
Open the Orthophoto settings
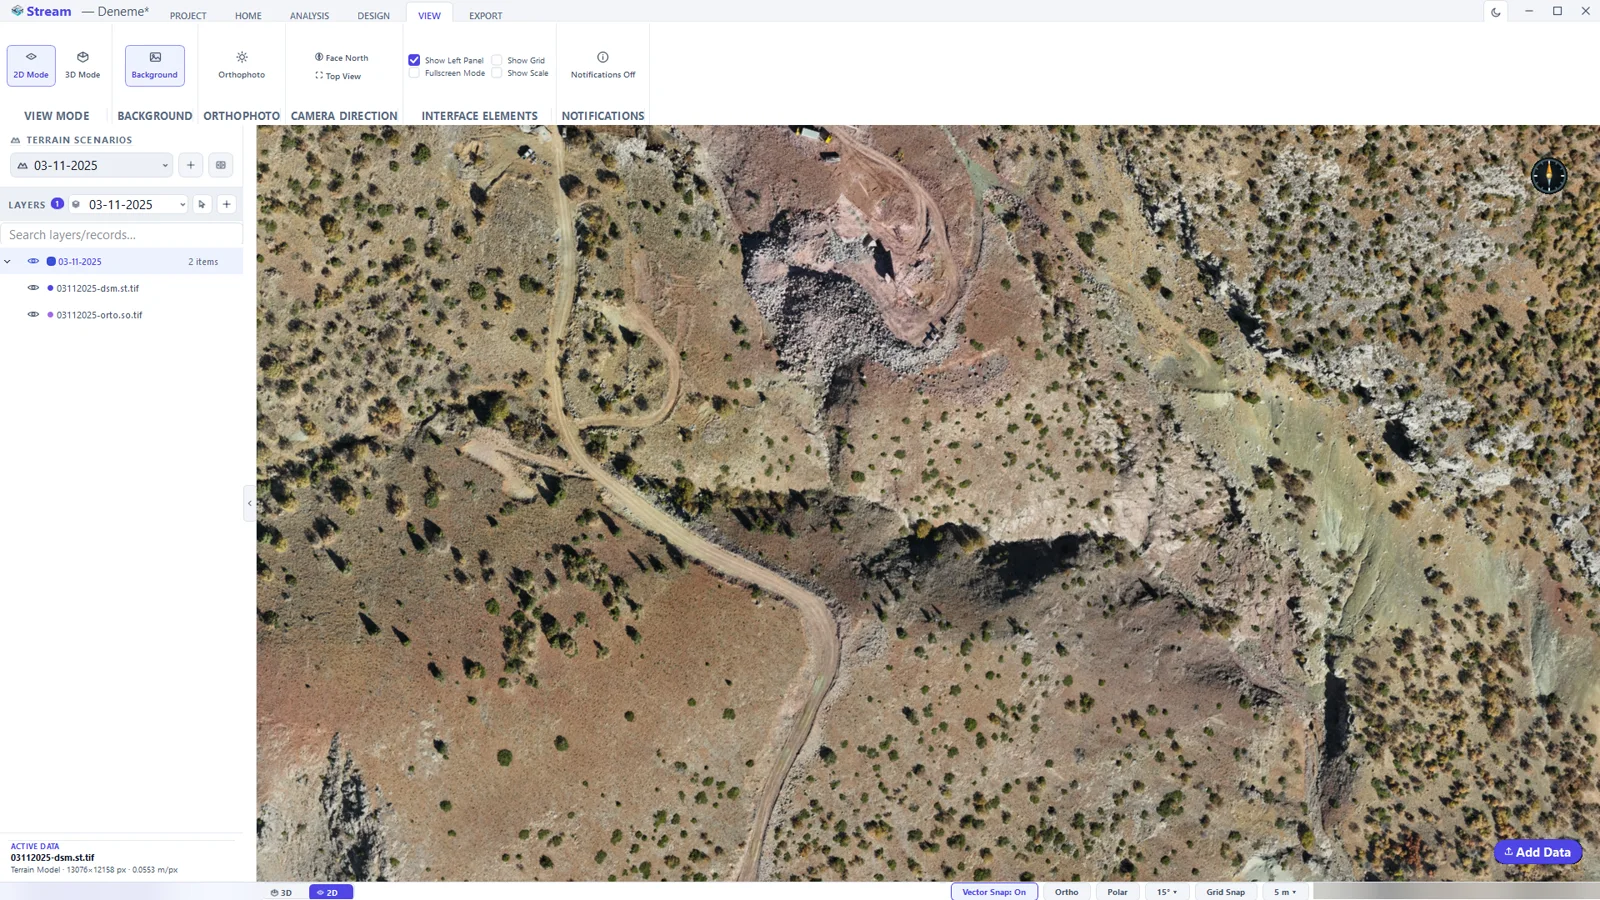242,66
